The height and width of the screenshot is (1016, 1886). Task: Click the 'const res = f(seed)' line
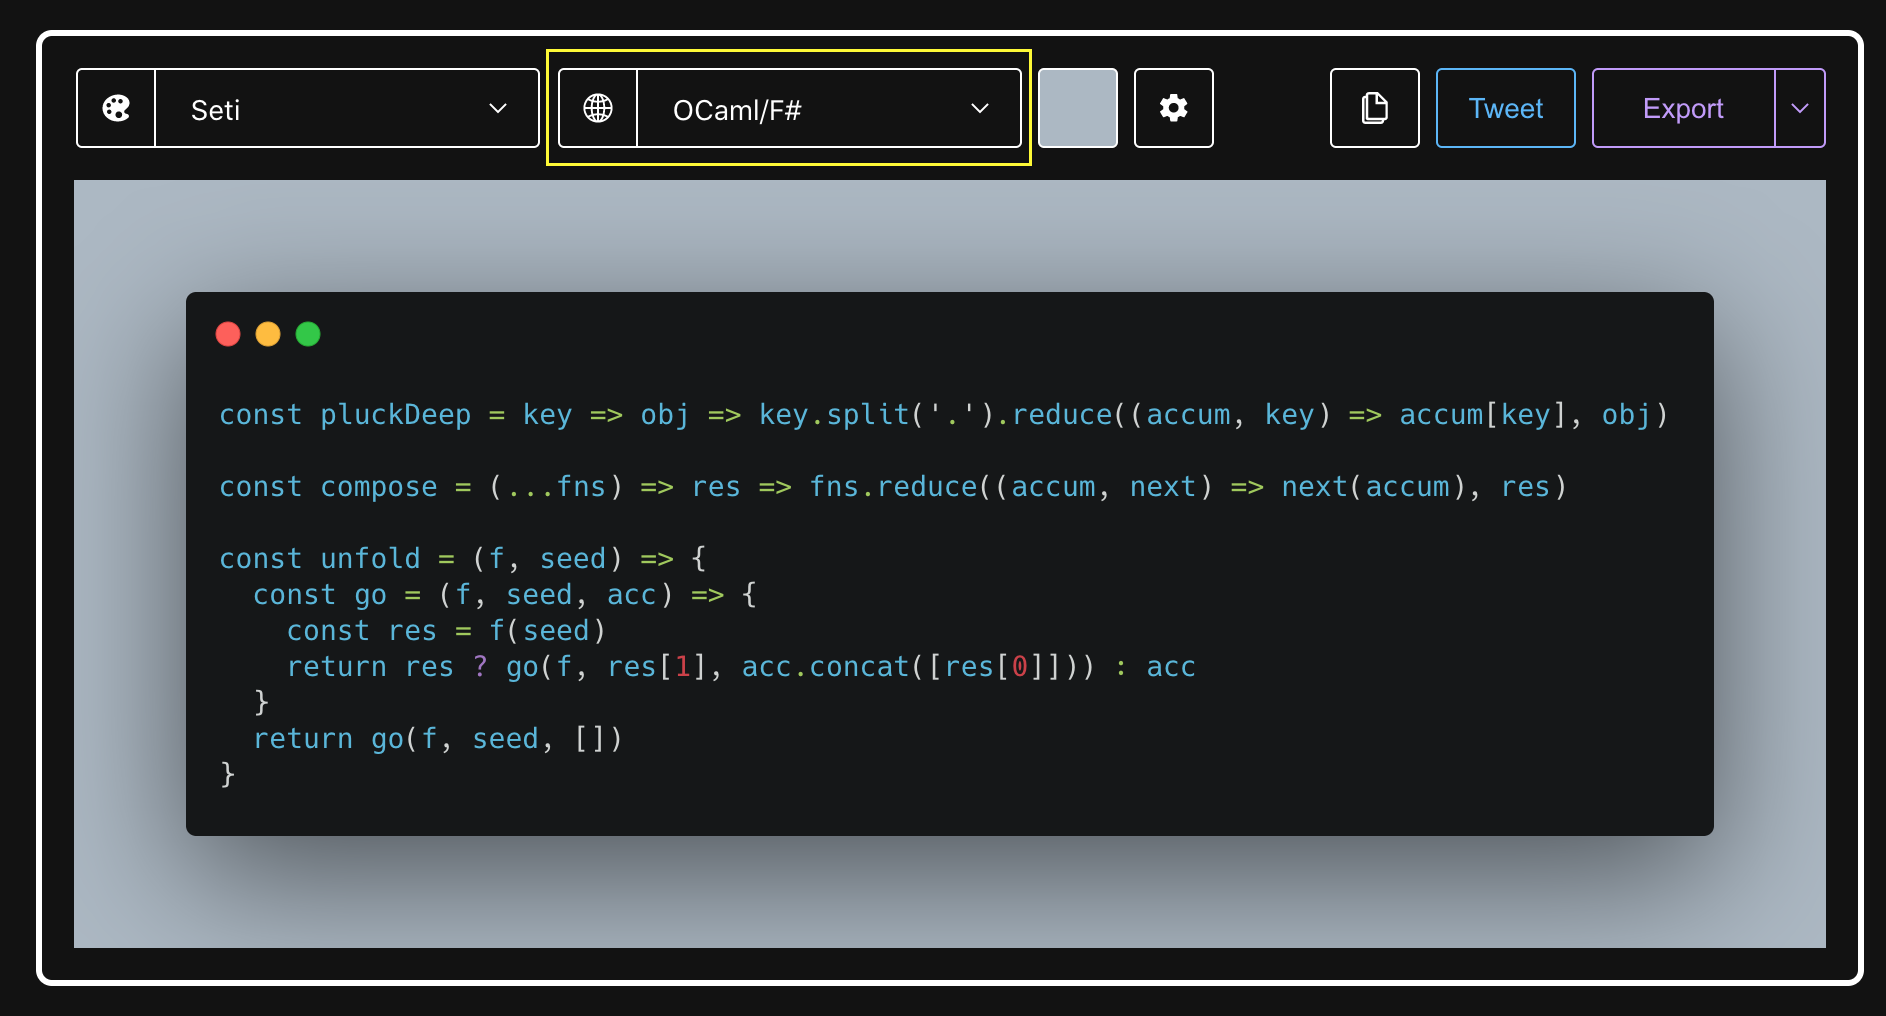446,631
